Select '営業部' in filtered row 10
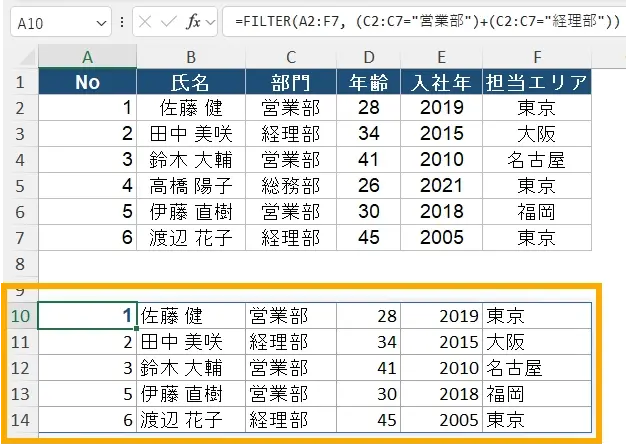The image size is (626, 445). (291, 316)
